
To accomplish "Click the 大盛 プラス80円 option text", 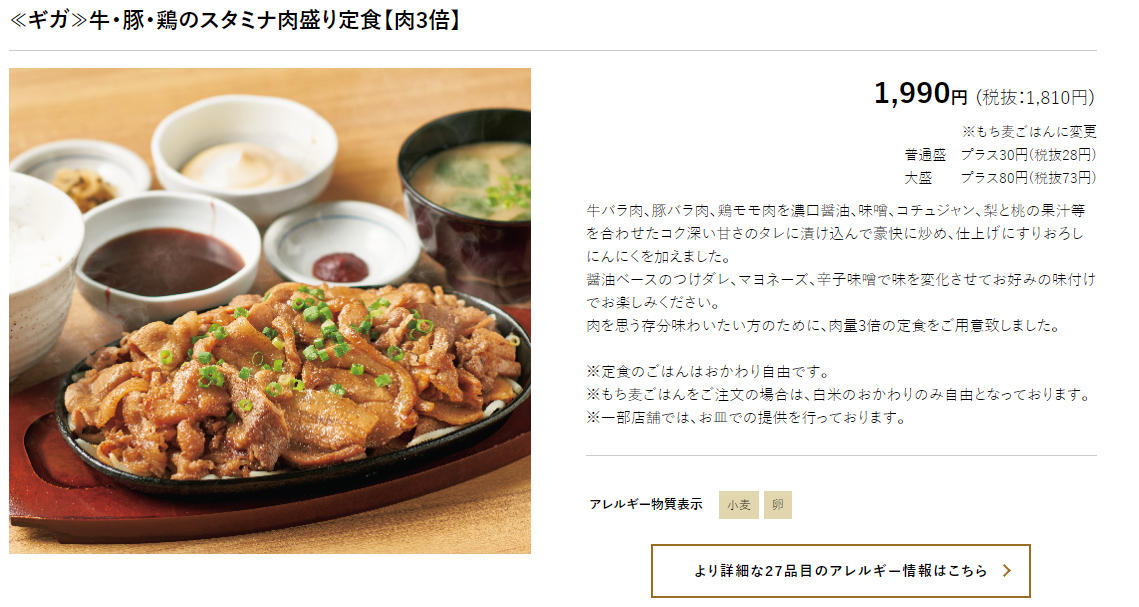I will click(1000, 177).
